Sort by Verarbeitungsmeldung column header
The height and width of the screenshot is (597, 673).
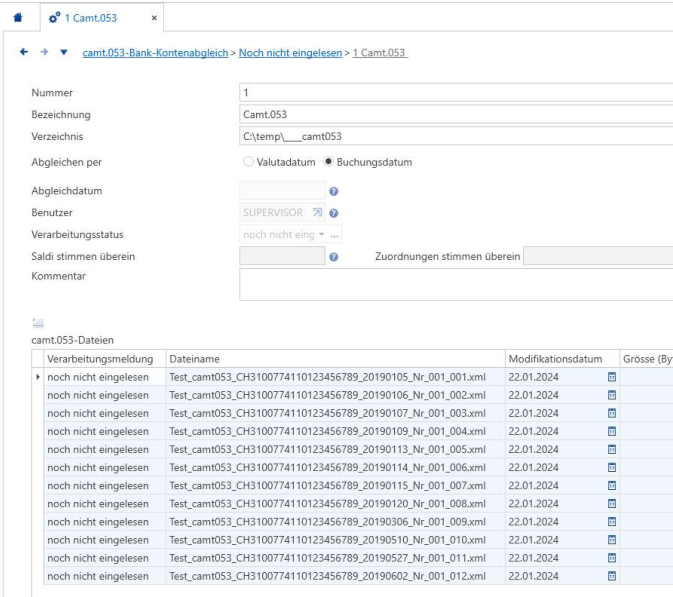[105, 359]
